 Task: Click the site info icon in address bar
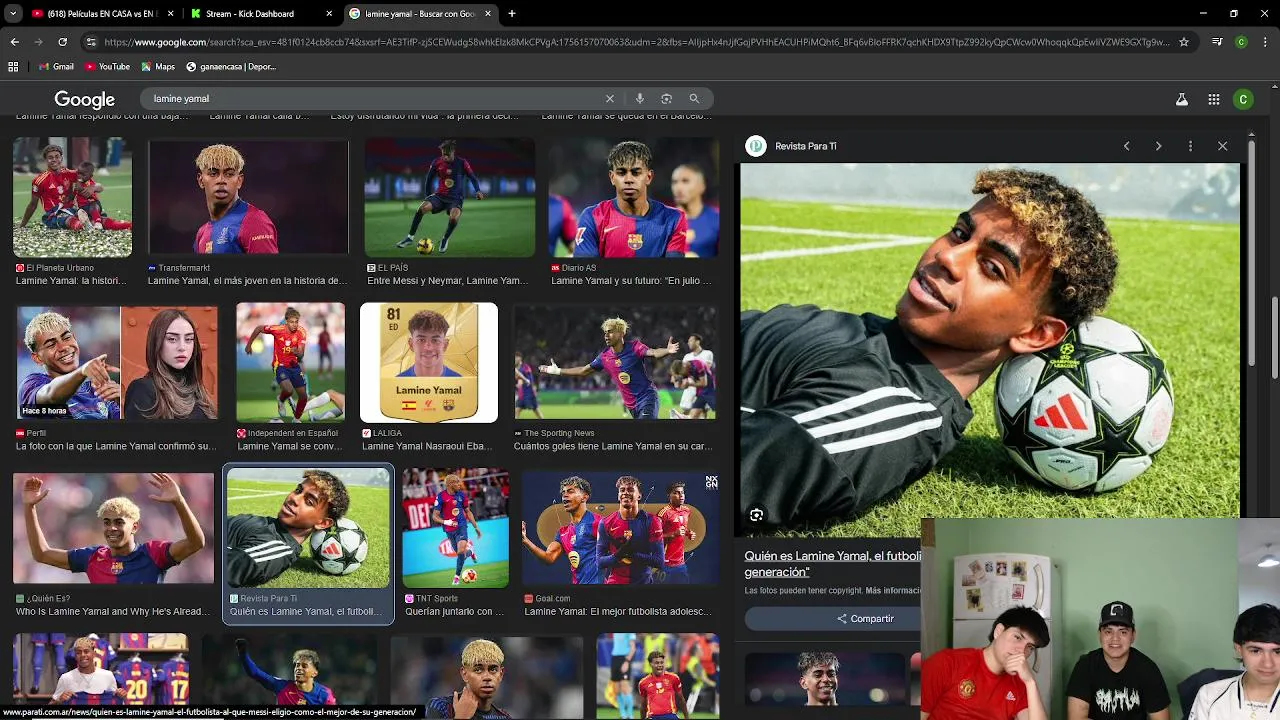pos(91,42)
